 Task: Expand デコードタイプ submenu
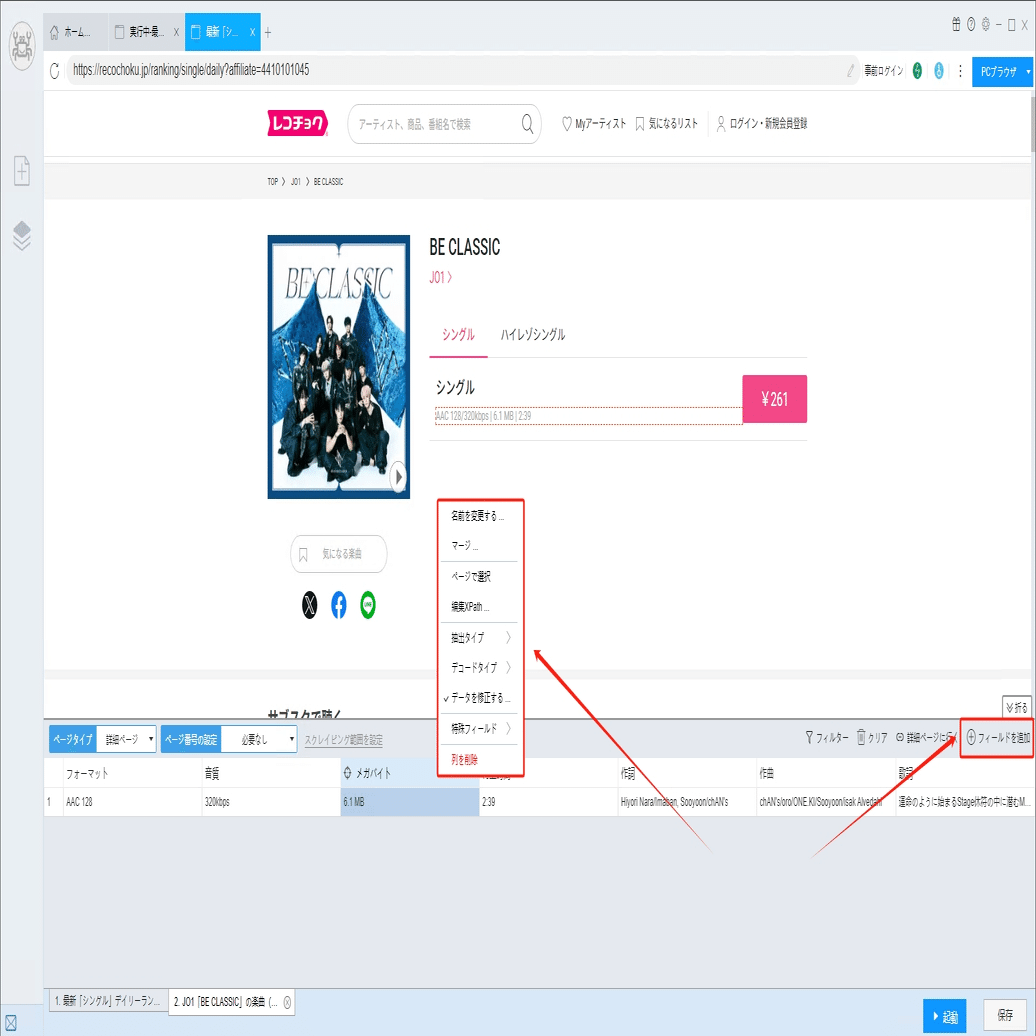click(x=479, y=667)
